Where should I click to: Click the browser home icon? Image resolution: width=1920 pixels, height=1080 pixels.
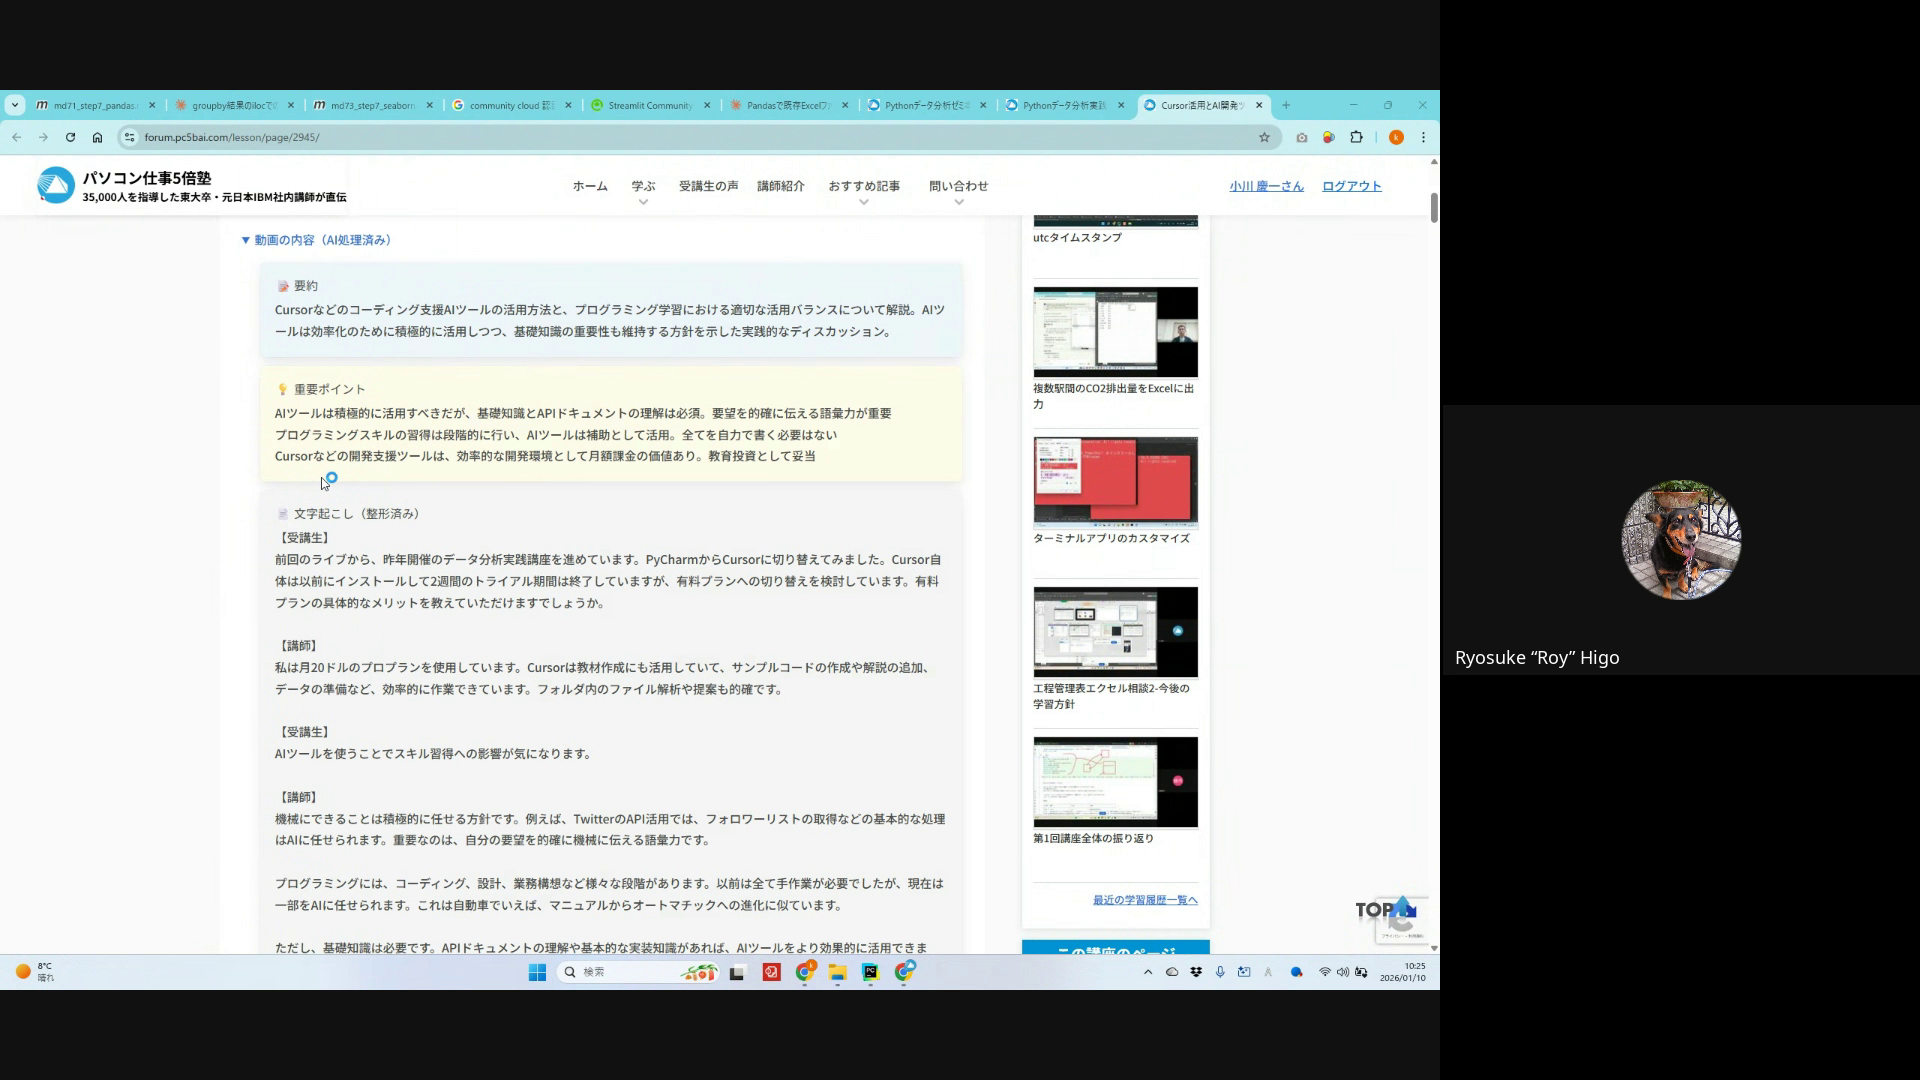tap(97, 137)
